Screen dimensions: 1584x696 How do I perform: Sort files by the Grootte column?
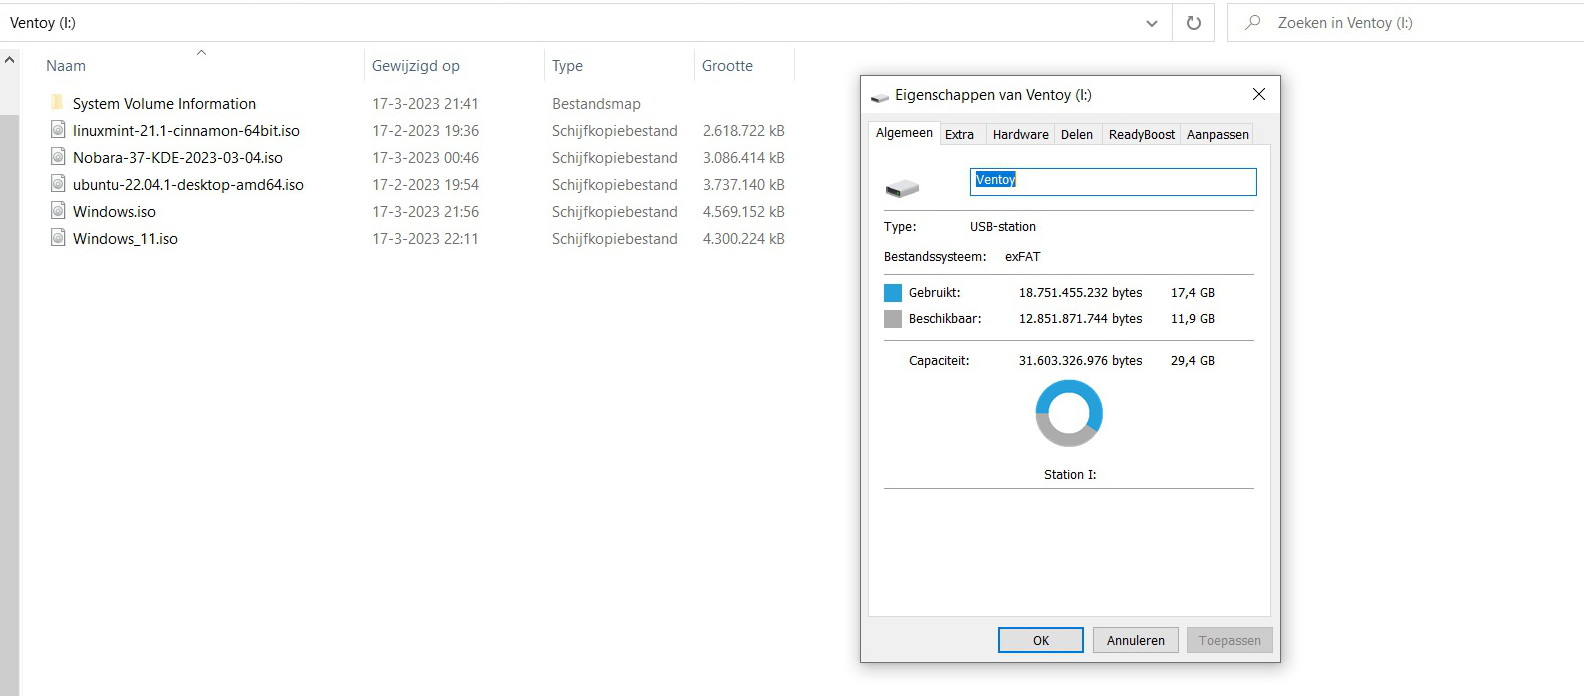click(727, 66)
